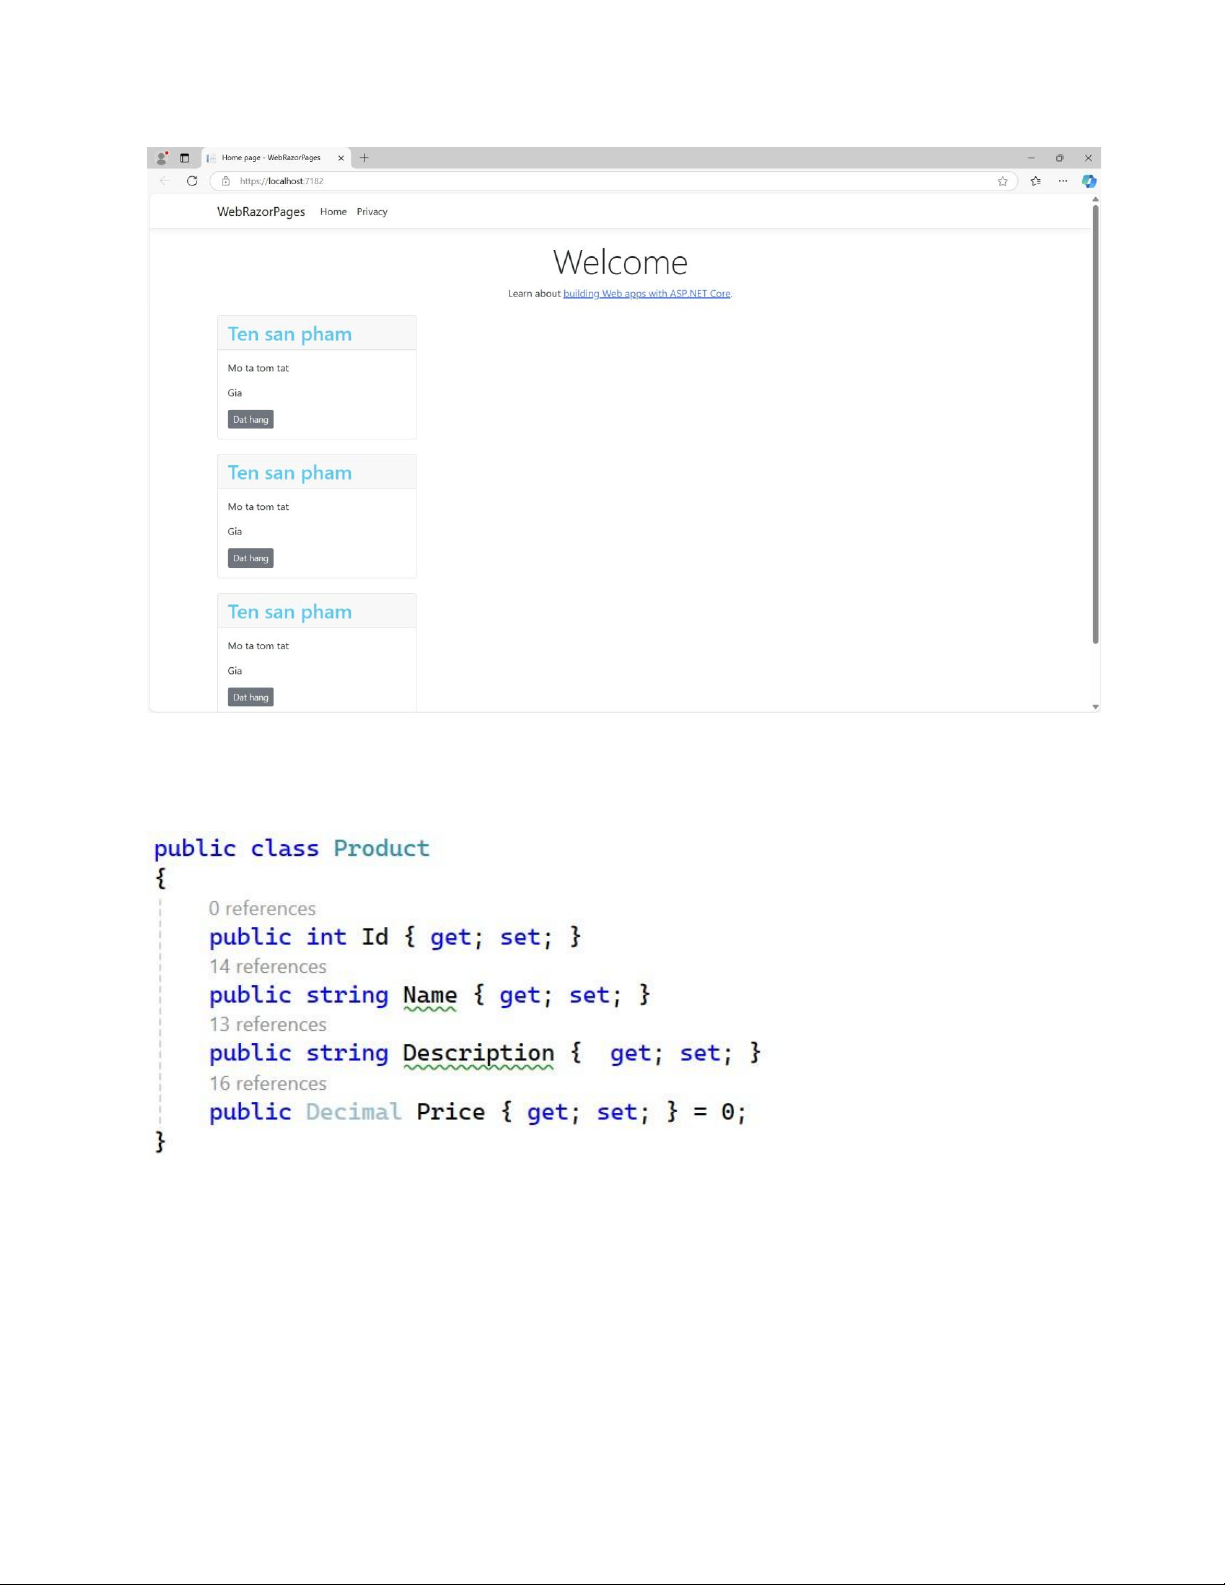Click the WebRazorPages brand link
This screenshot has width=1225, height=1585.
tap(261, 212)
